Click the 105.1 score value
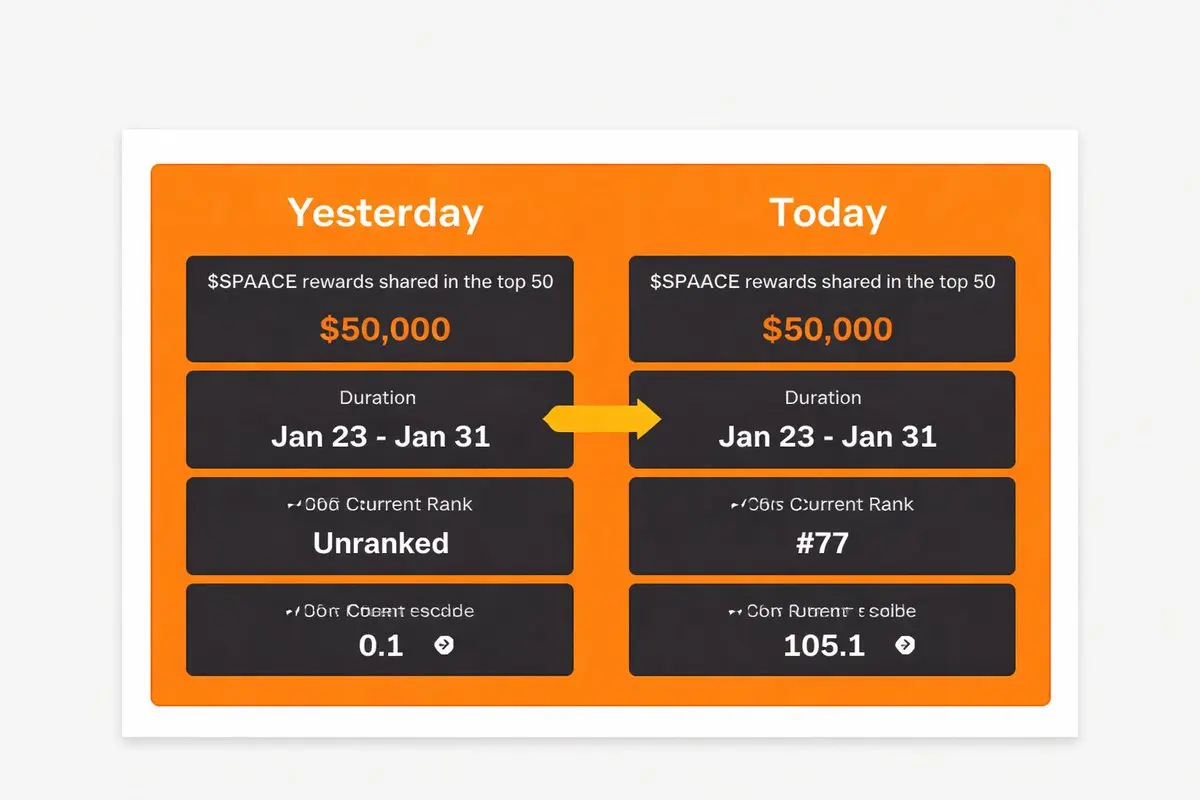 pos(824,645)
